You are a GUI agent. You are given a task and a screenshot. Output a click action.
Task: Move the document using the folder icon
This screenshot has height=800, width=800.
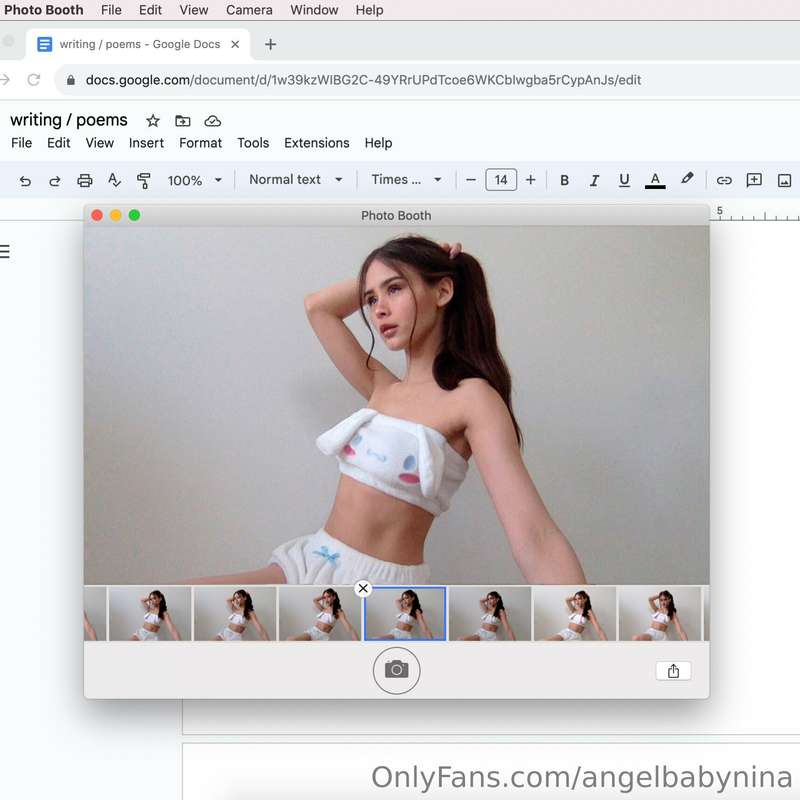coord(183,121)
